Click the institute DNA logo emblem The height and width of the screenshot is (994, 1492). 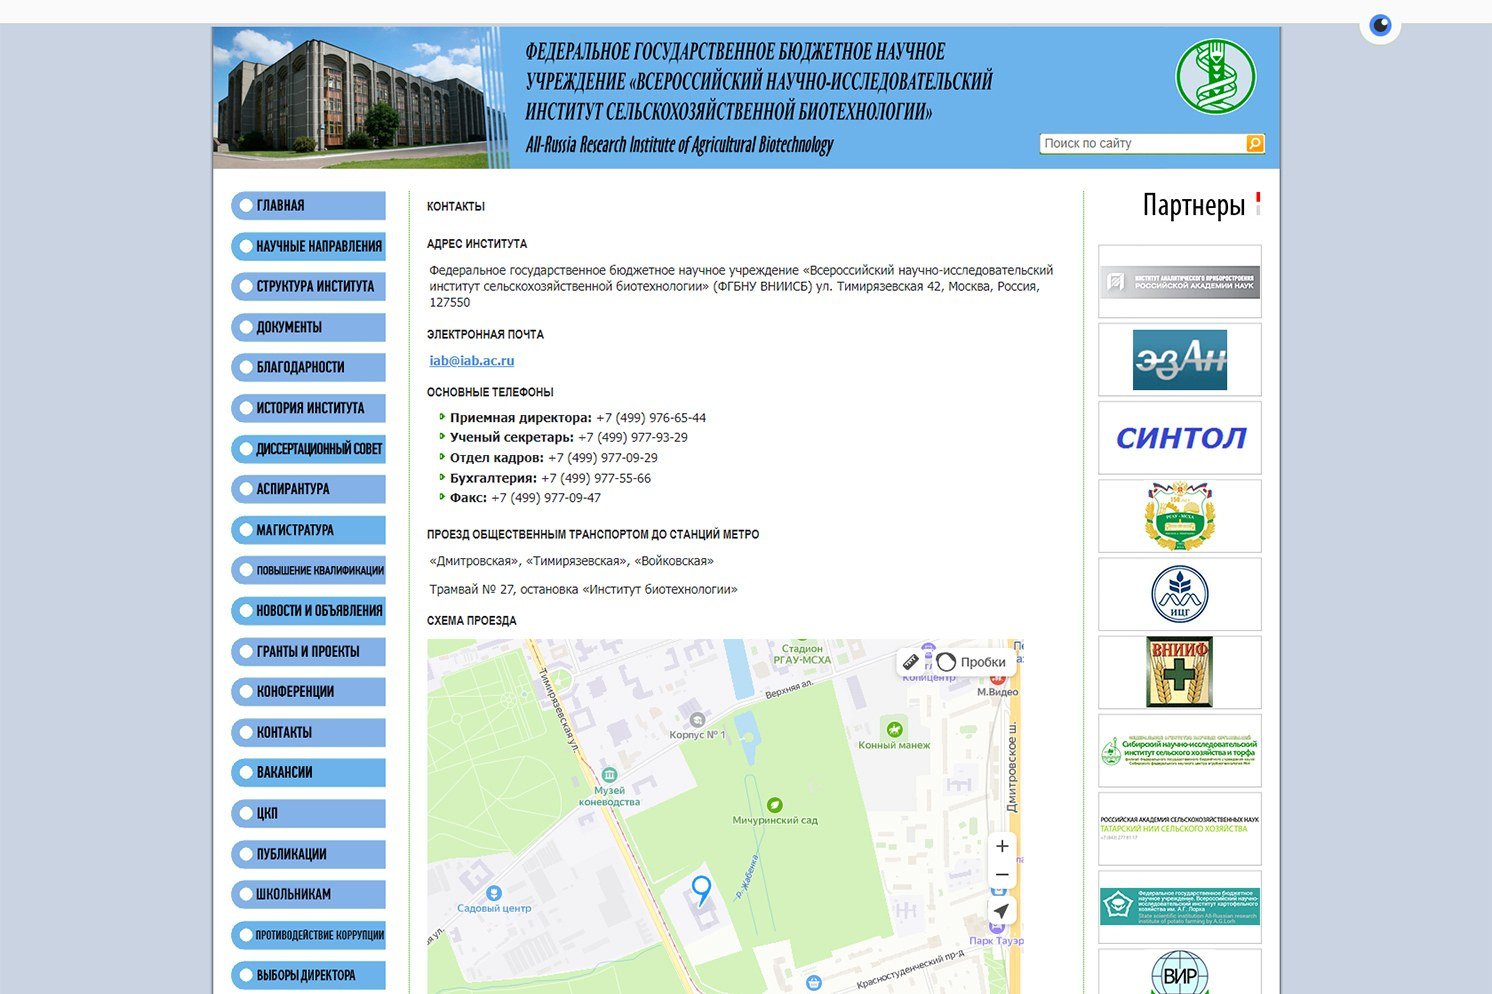click(x=1215, y=76)
